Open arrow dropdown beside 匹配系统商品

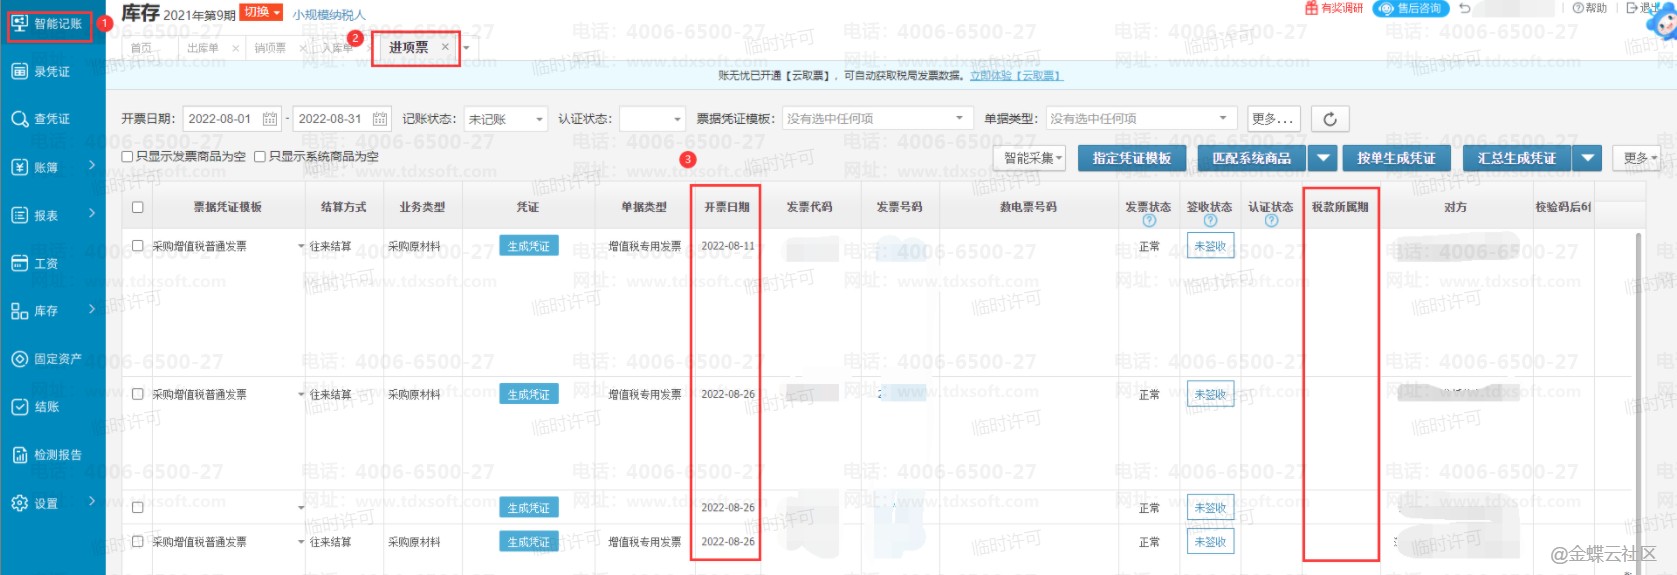coord(1323,158)
